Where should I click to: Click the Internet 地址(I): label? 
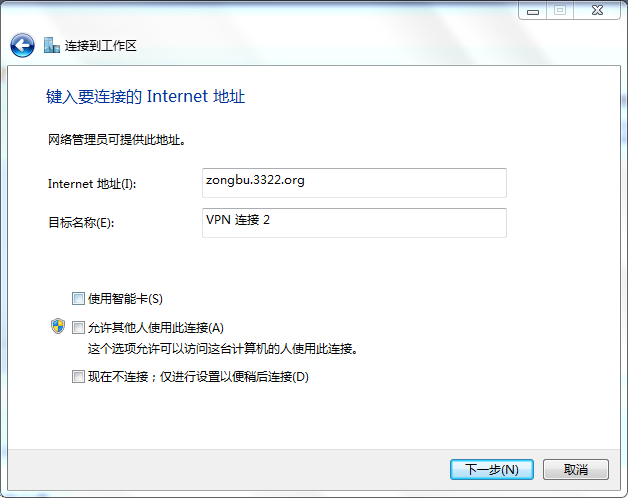[x=92, y=184]
